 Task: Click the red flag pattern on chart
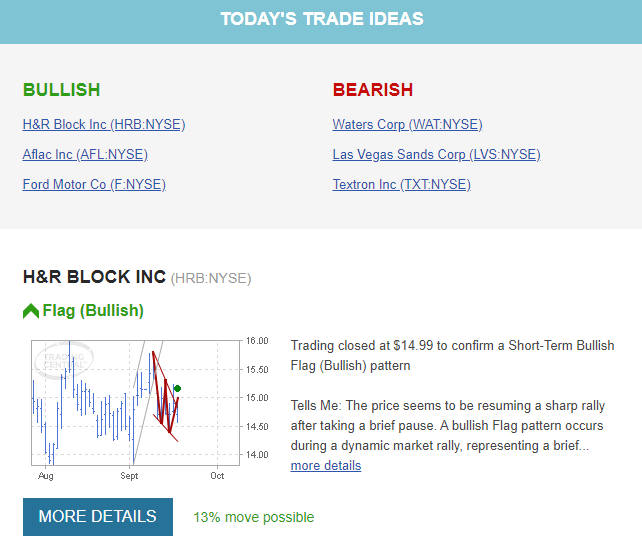[x=165, y=396]
